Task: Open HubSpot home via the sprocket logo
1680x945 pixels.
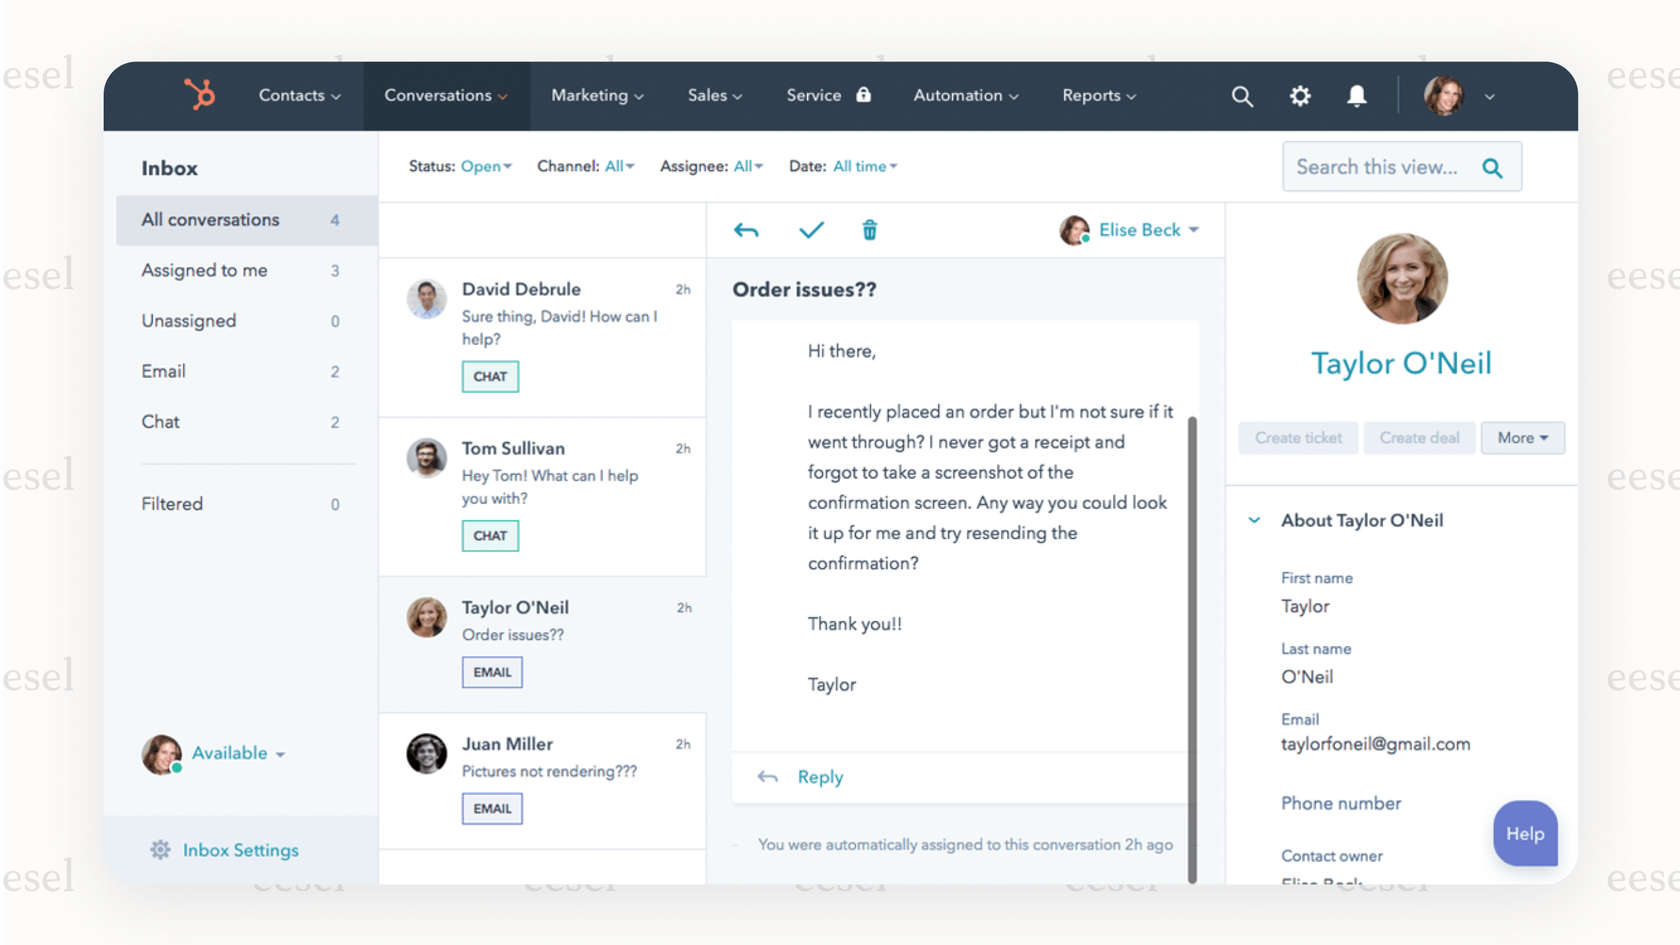Action: 199,95
